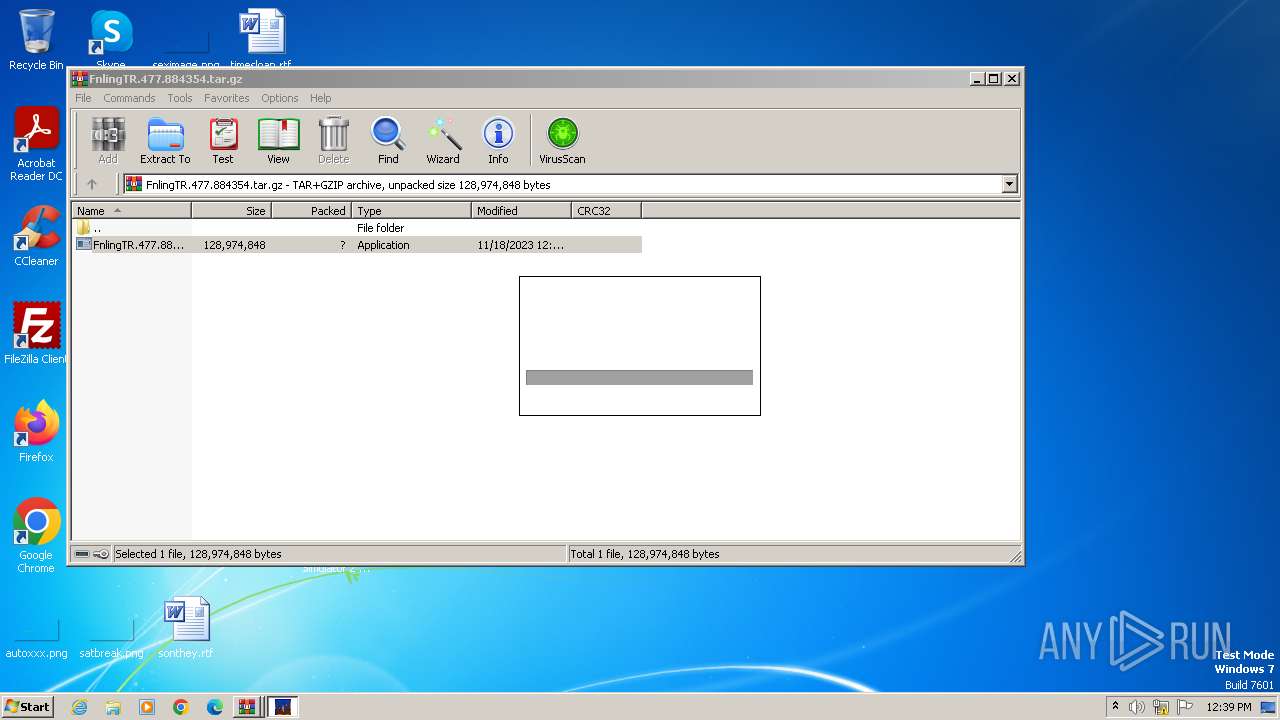
Task: Launch the Wizard tool
Action: (443, 140)
